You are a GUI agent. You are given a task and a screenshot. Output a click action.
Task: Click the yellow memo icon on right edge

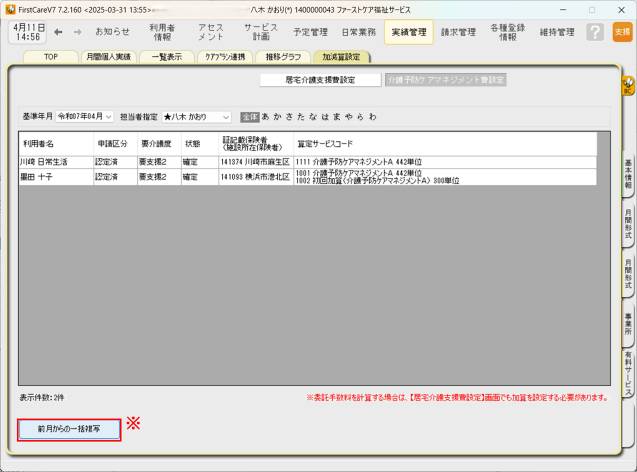tap(628, 86)
